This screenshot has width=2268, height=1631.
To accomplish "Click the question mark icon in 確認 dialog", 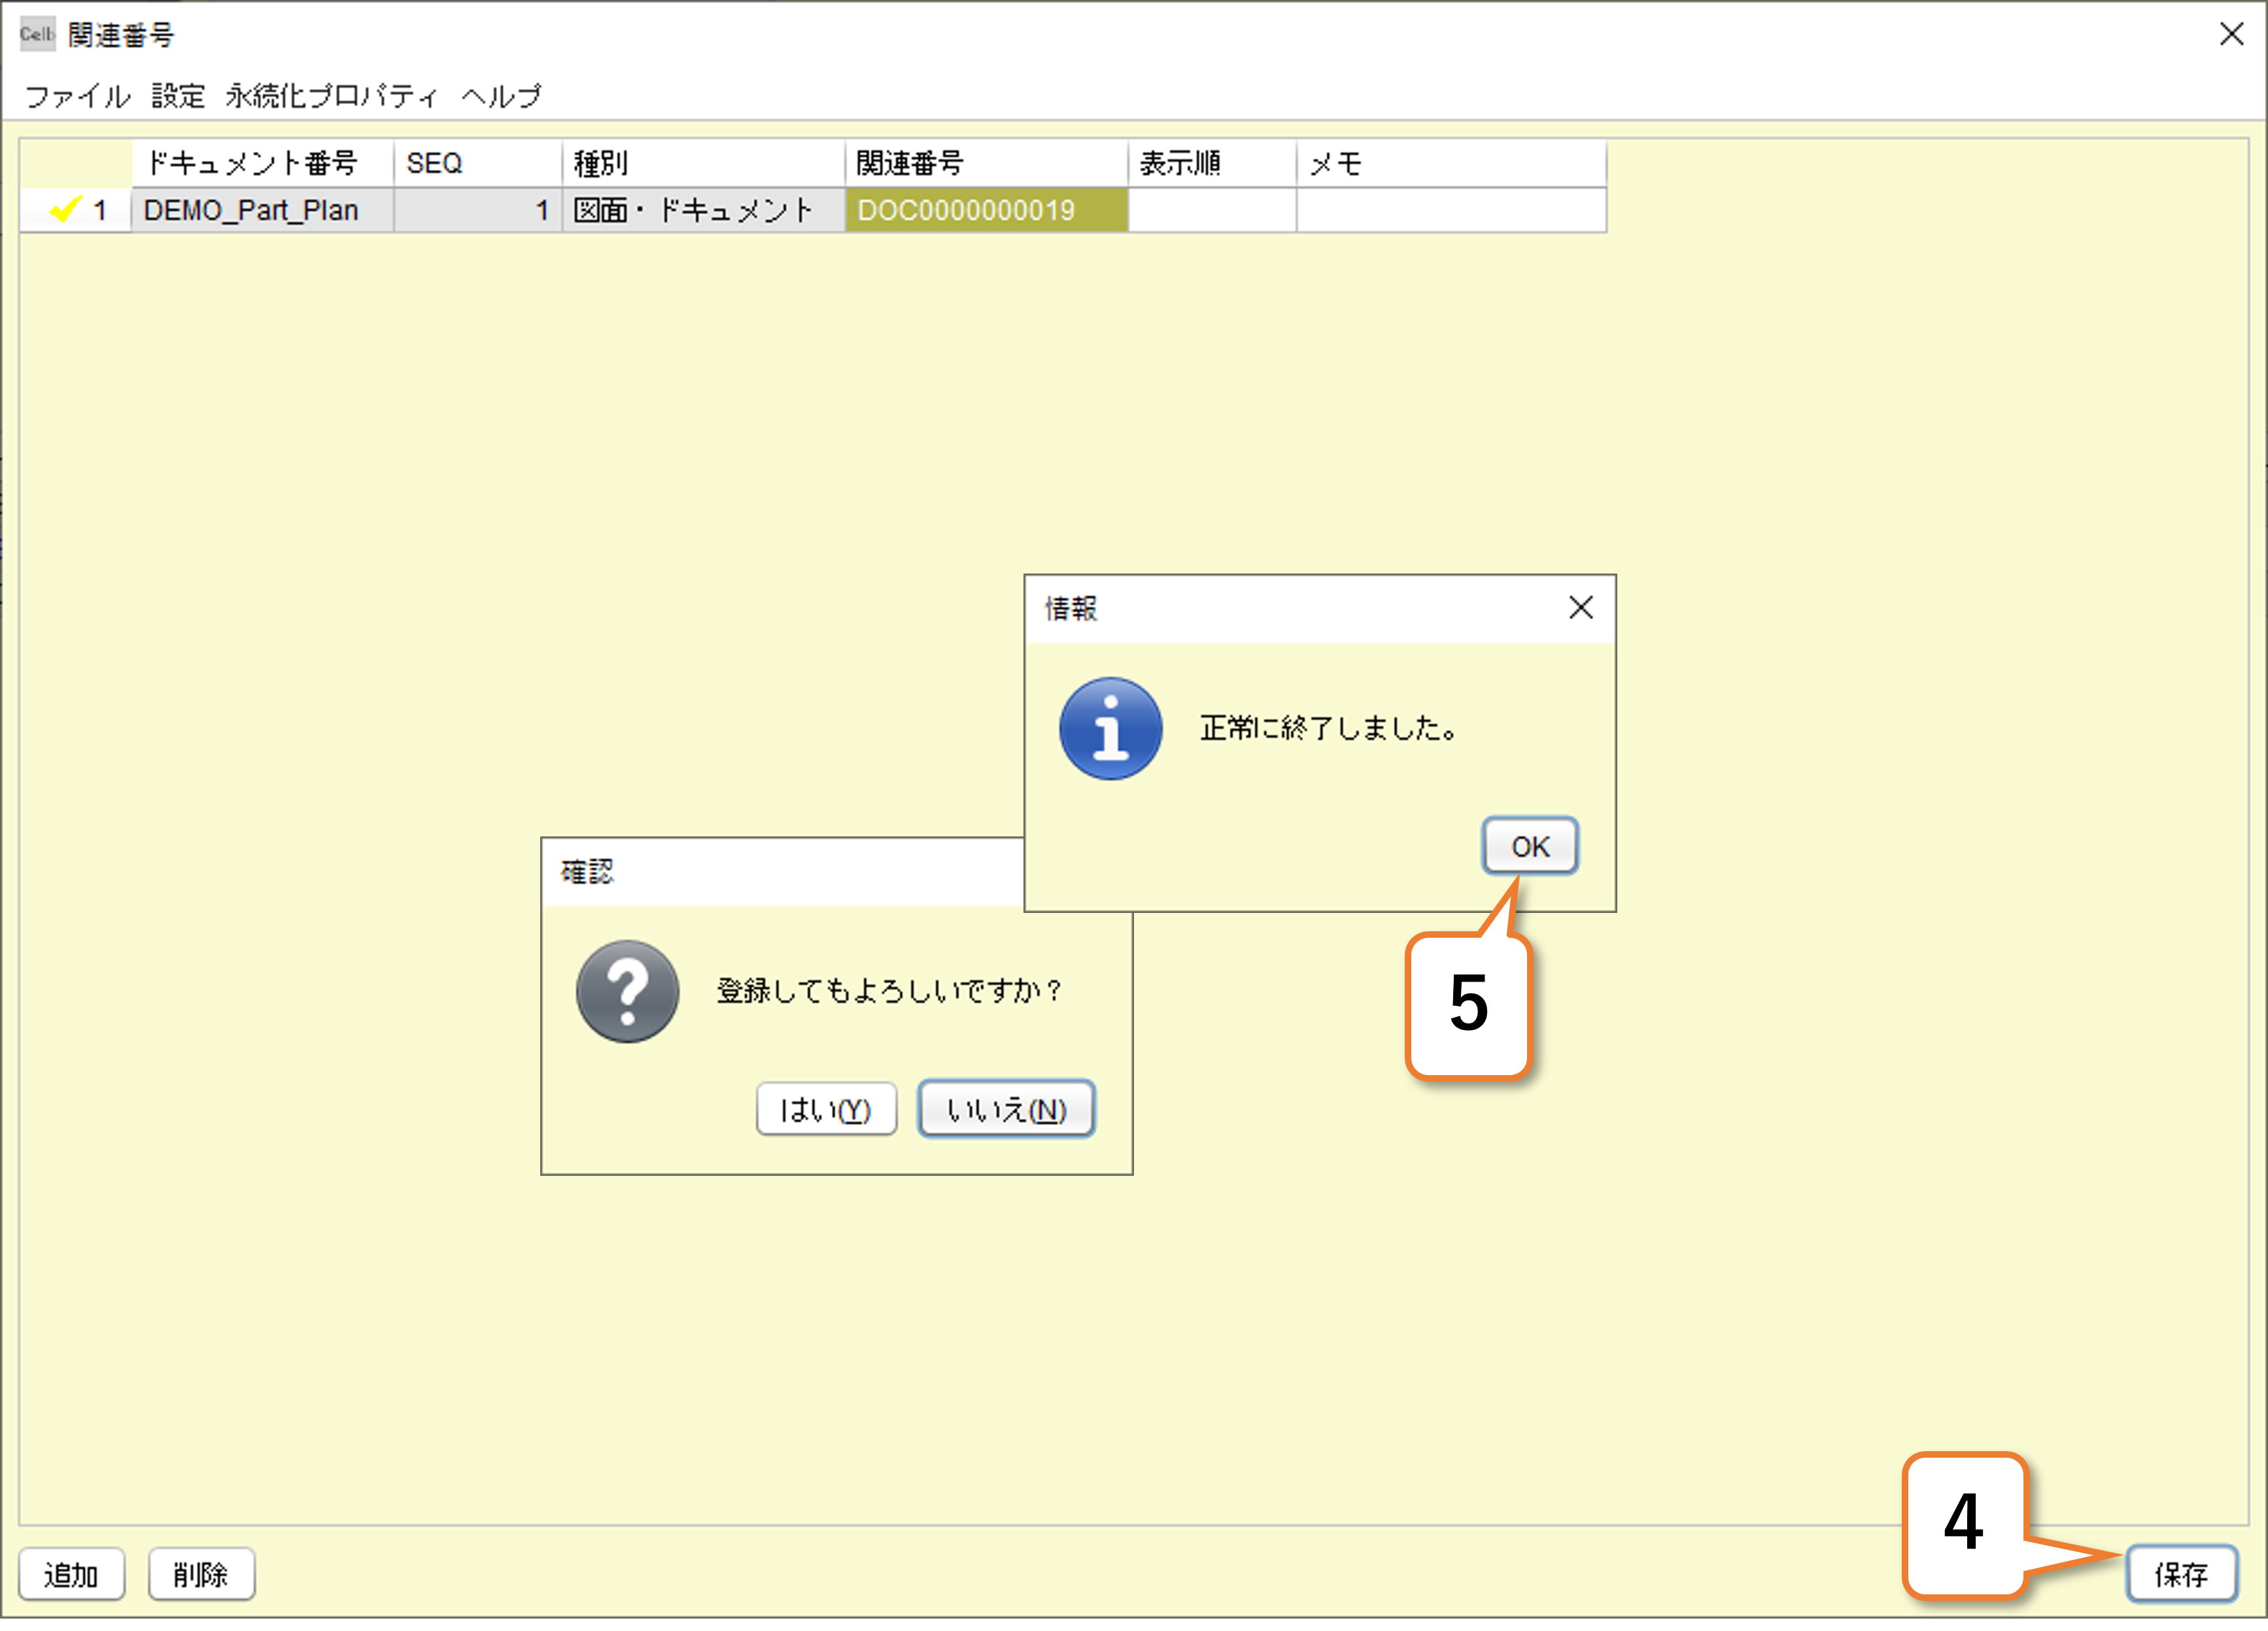I will (x=627, y=991).
